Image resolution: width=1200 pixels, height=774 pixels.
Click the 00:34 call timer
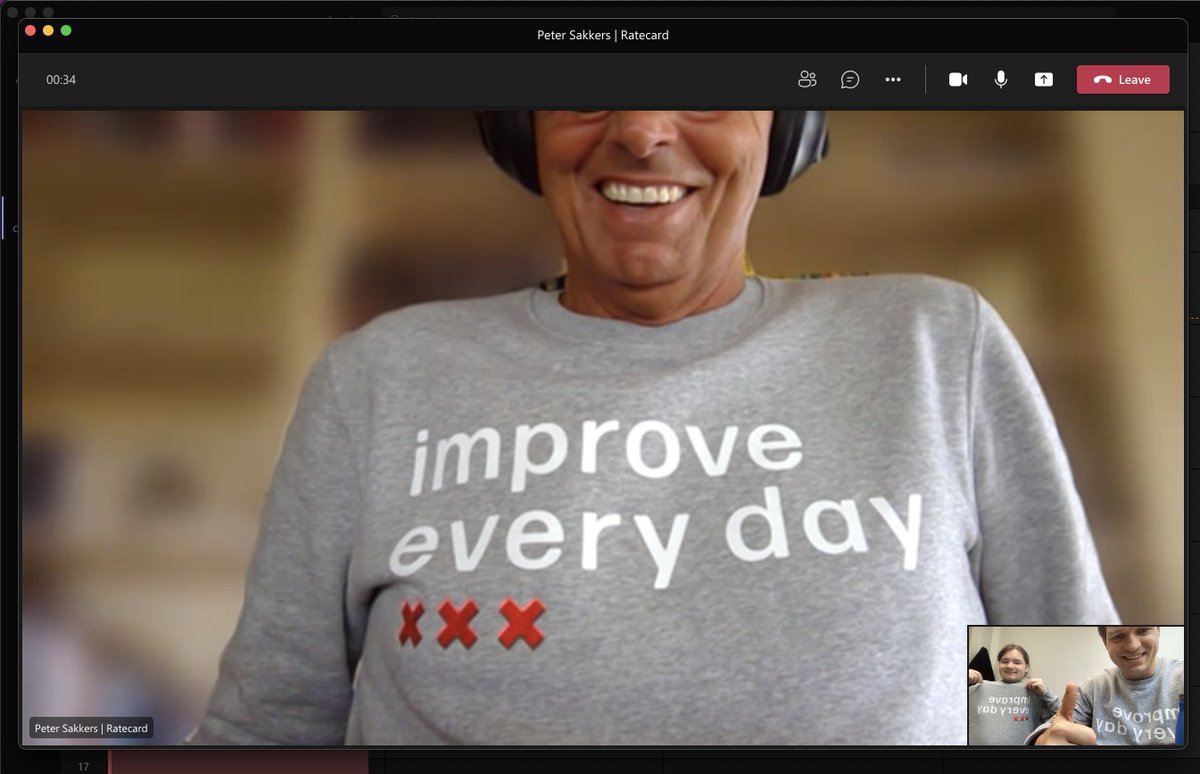pos(61,80)
